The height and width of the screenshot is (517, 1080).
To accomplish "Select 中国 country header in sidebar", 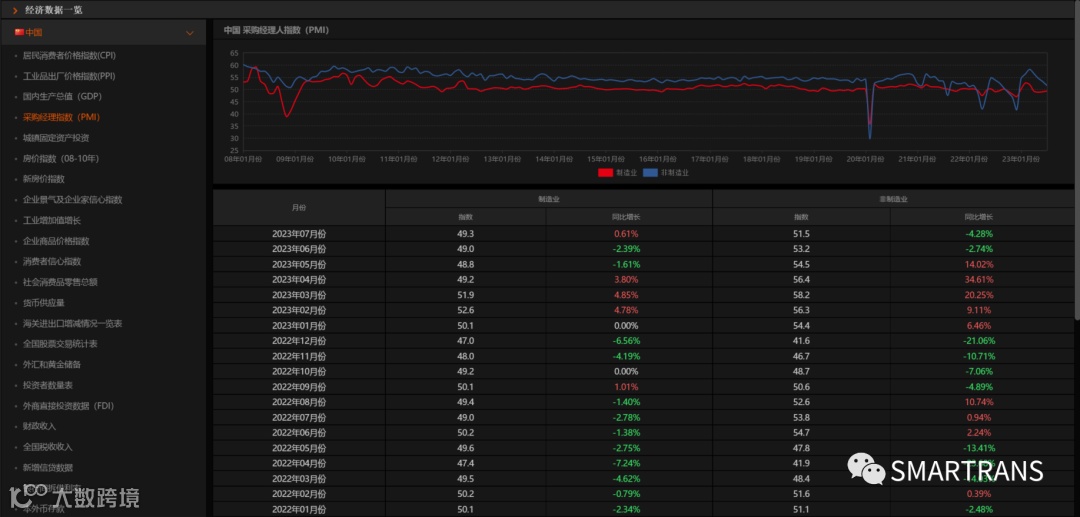I will [103, 32].
